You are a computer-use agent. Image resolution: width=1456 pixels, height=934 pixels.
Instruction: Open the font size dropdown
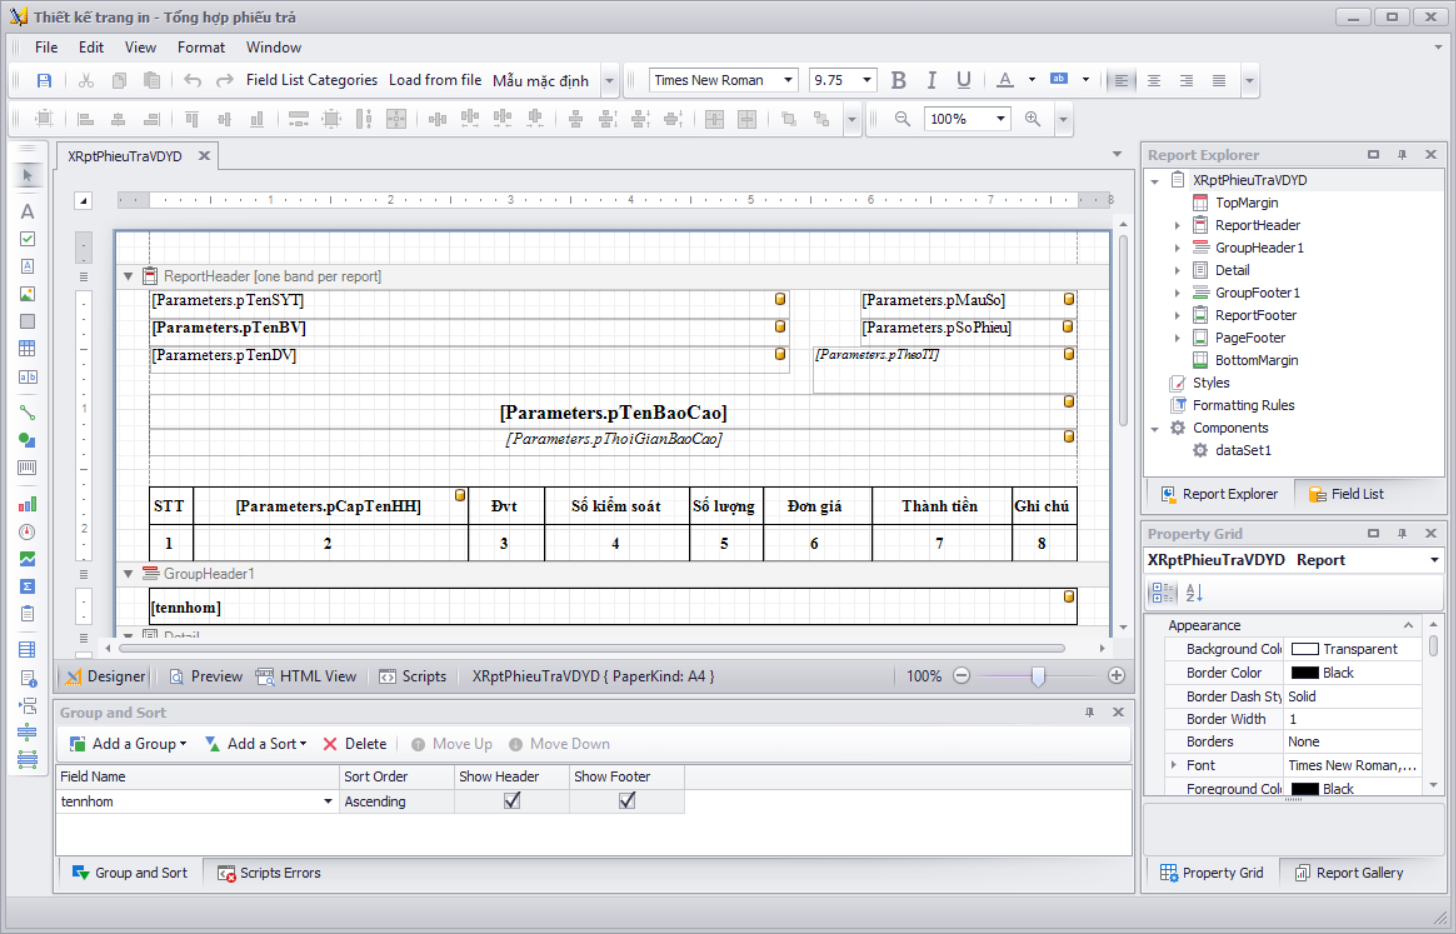pyautogui.click(x=867, y=80)
